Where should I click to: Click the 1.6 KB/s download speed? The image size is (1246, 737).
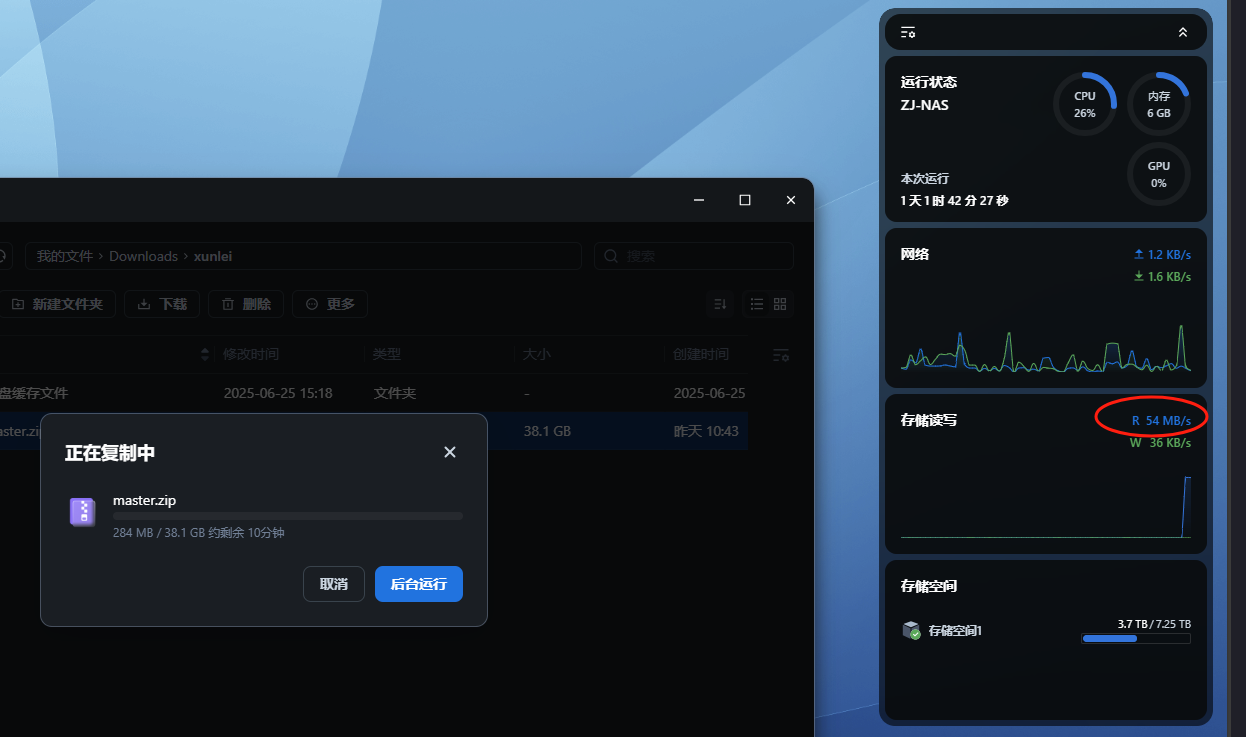1169,276
